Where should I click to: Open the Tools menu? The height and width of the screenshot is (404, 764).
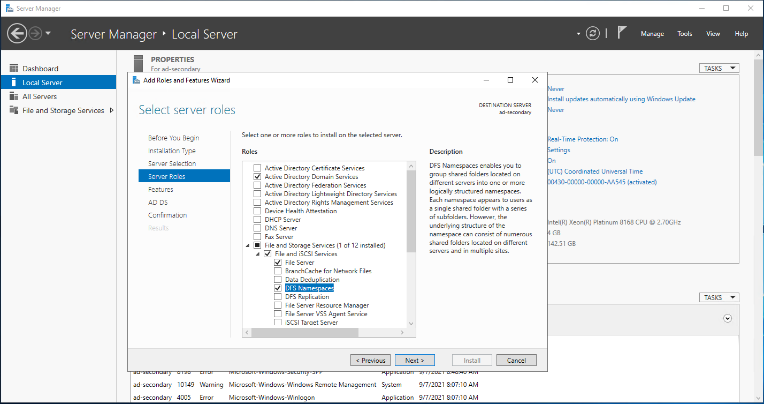(685, 34)
